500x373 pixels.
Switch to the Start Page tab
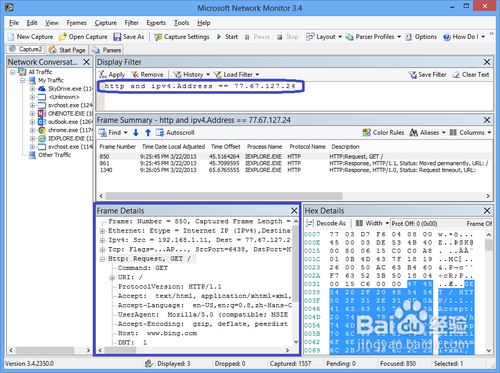coord(67,50)
